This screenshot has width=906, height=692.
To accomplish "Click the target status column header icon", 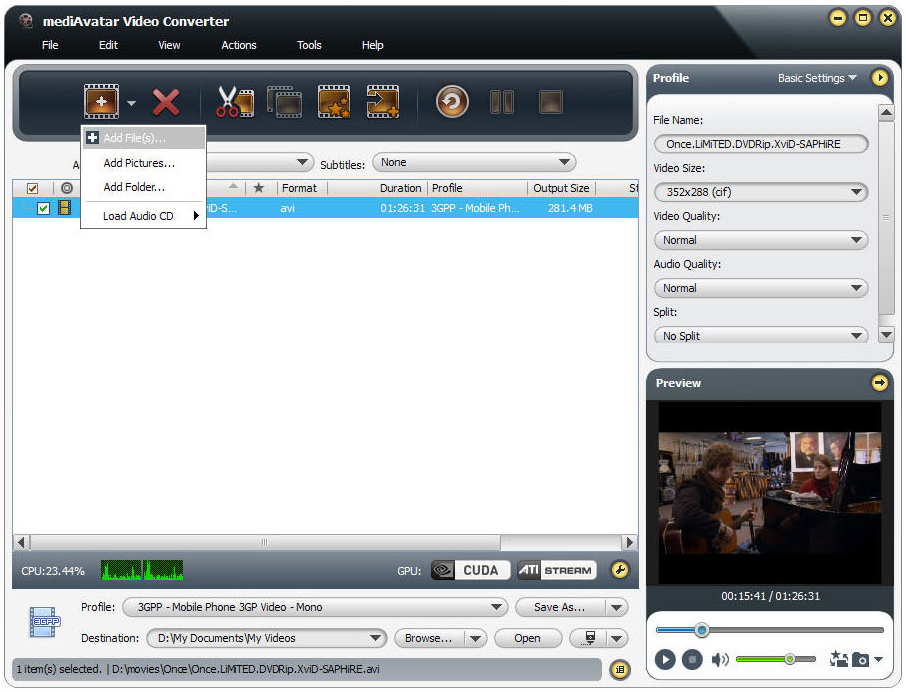I will point(67,188).
